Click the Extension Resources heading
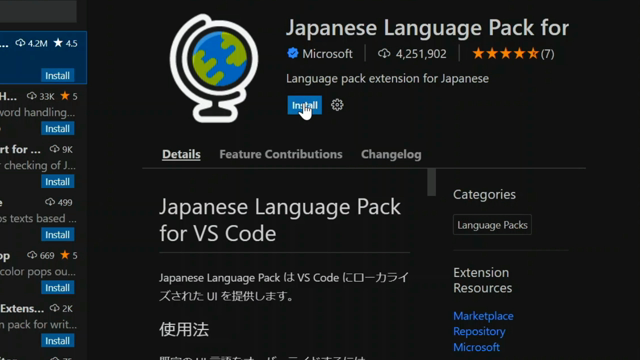 coord(482,280)
